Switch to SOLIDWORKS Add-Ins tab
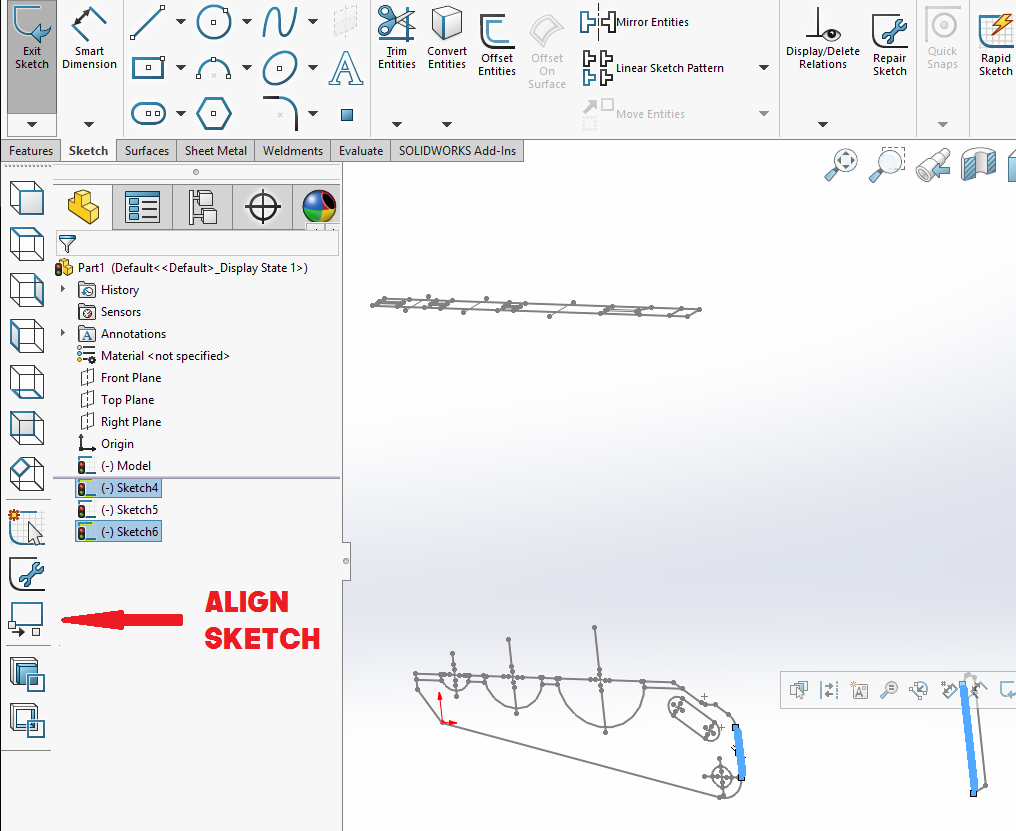Image resolution: width=1016 pixels, height=831 pixels. click(x=457, y=150)
